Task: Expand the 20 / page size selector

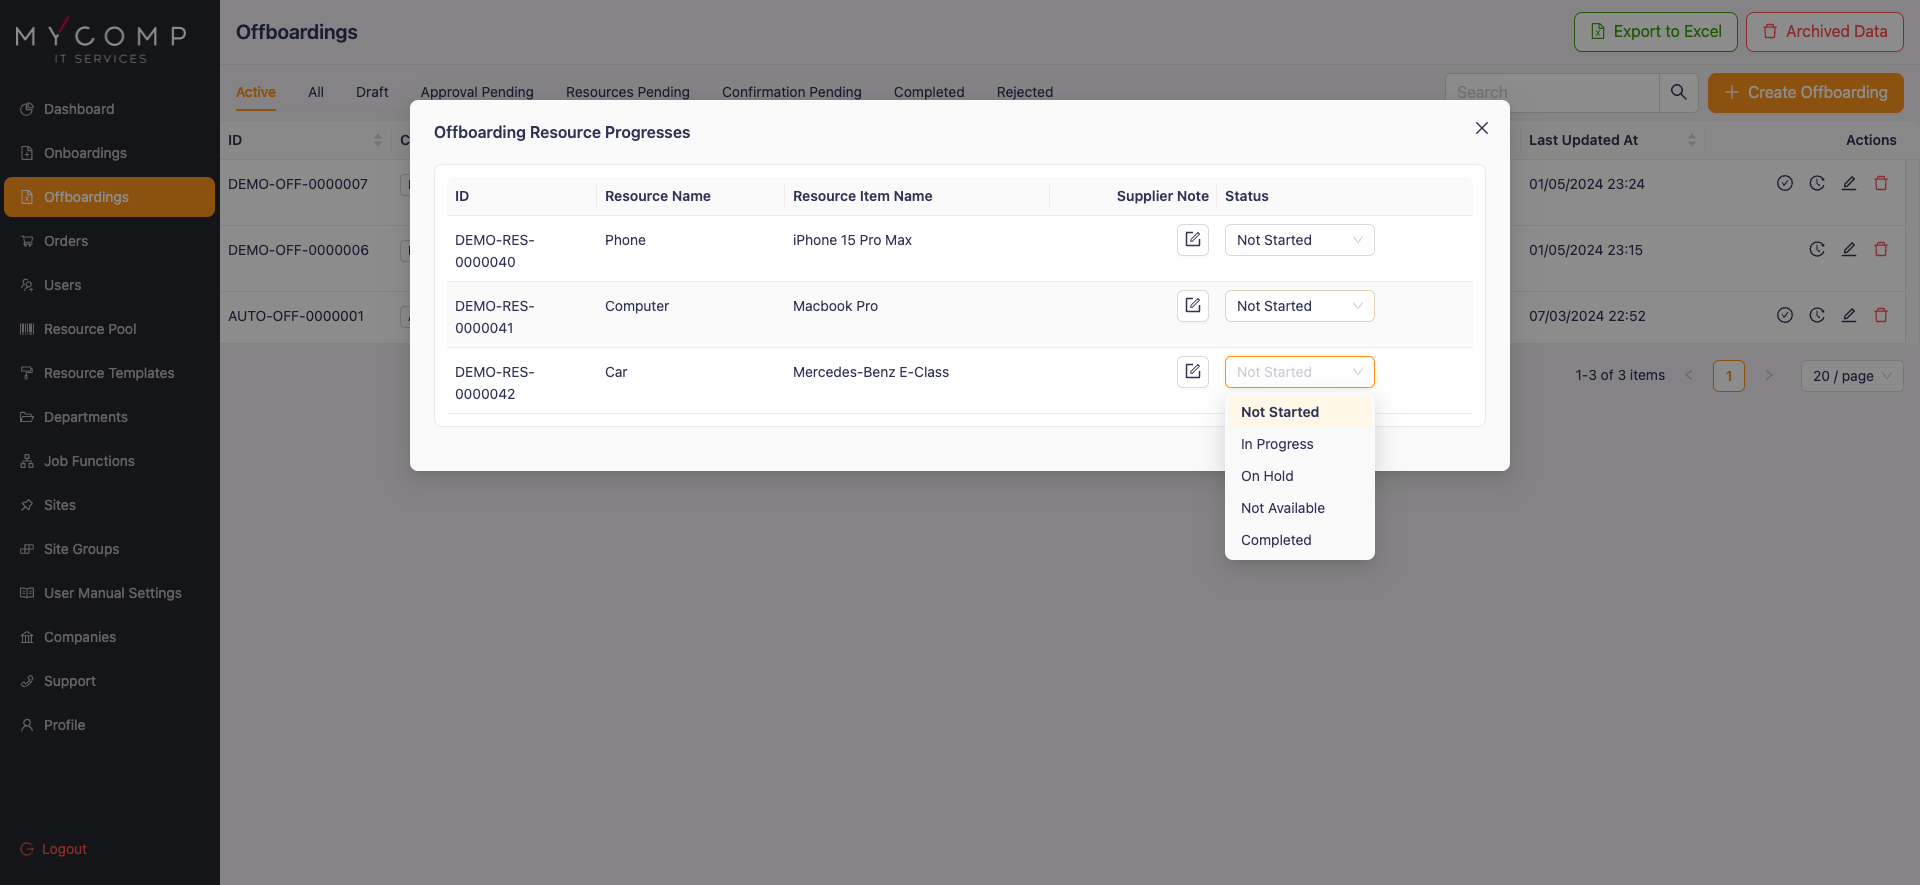Action: pyautogui.click(x=1851, y=376)
